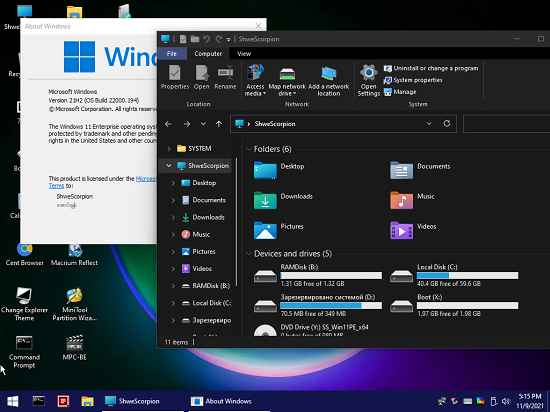Viewport: 550px width, 412px height.
Task: Click Uninstall or change a program
Action: pyautogui.click(x=431, y=68)
